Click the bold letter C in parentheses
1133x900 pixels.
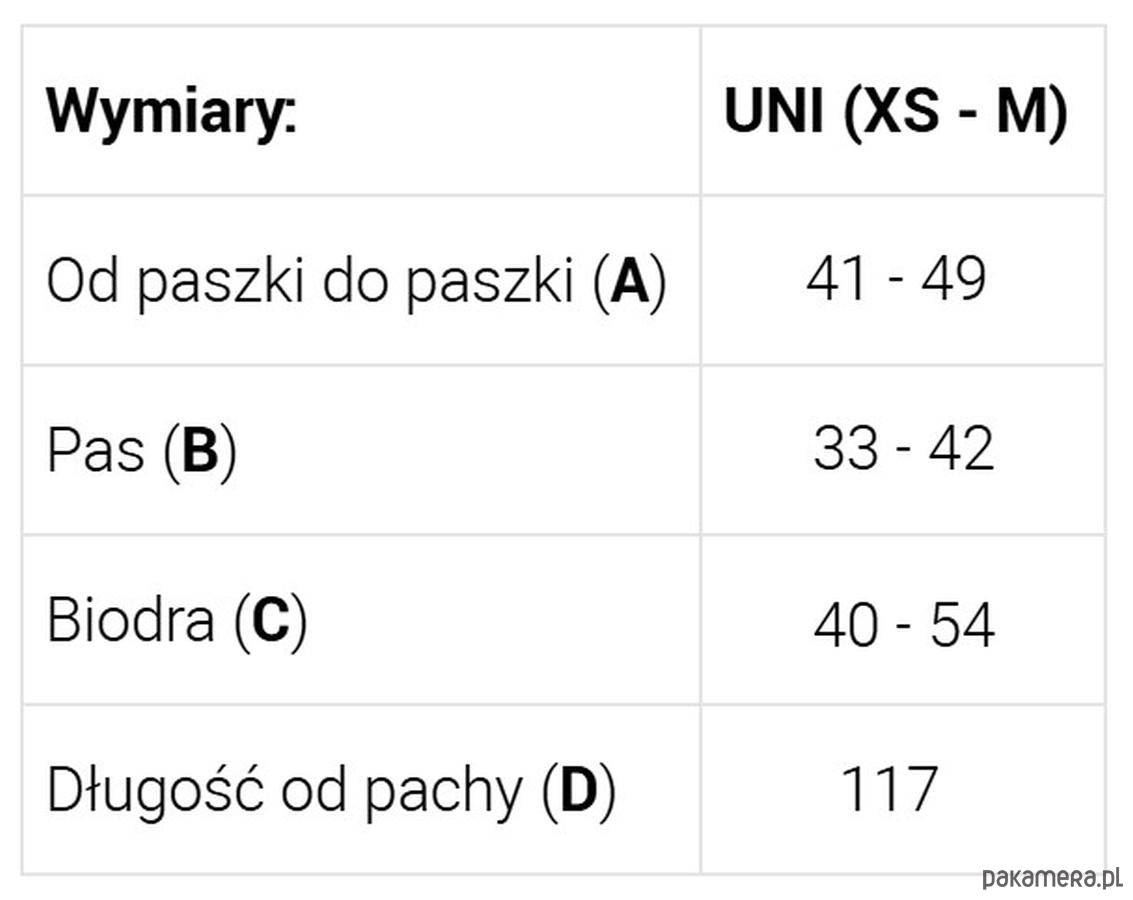[270, 621]
